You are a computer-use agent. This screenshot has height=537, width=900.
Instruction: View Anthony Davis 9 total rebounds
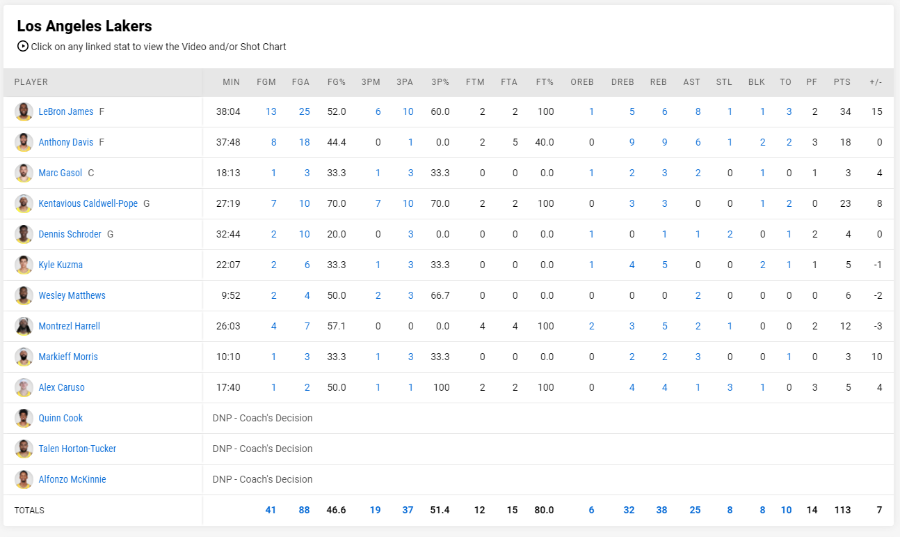tap(665, 142)
